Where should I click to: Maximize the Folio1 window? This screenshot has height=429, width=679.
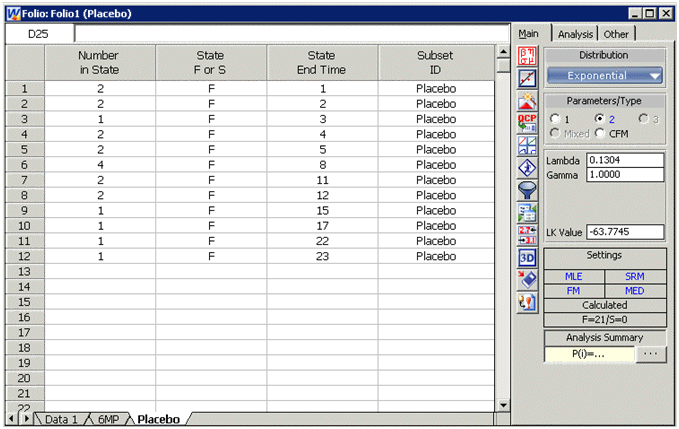[x=650, y=13]
